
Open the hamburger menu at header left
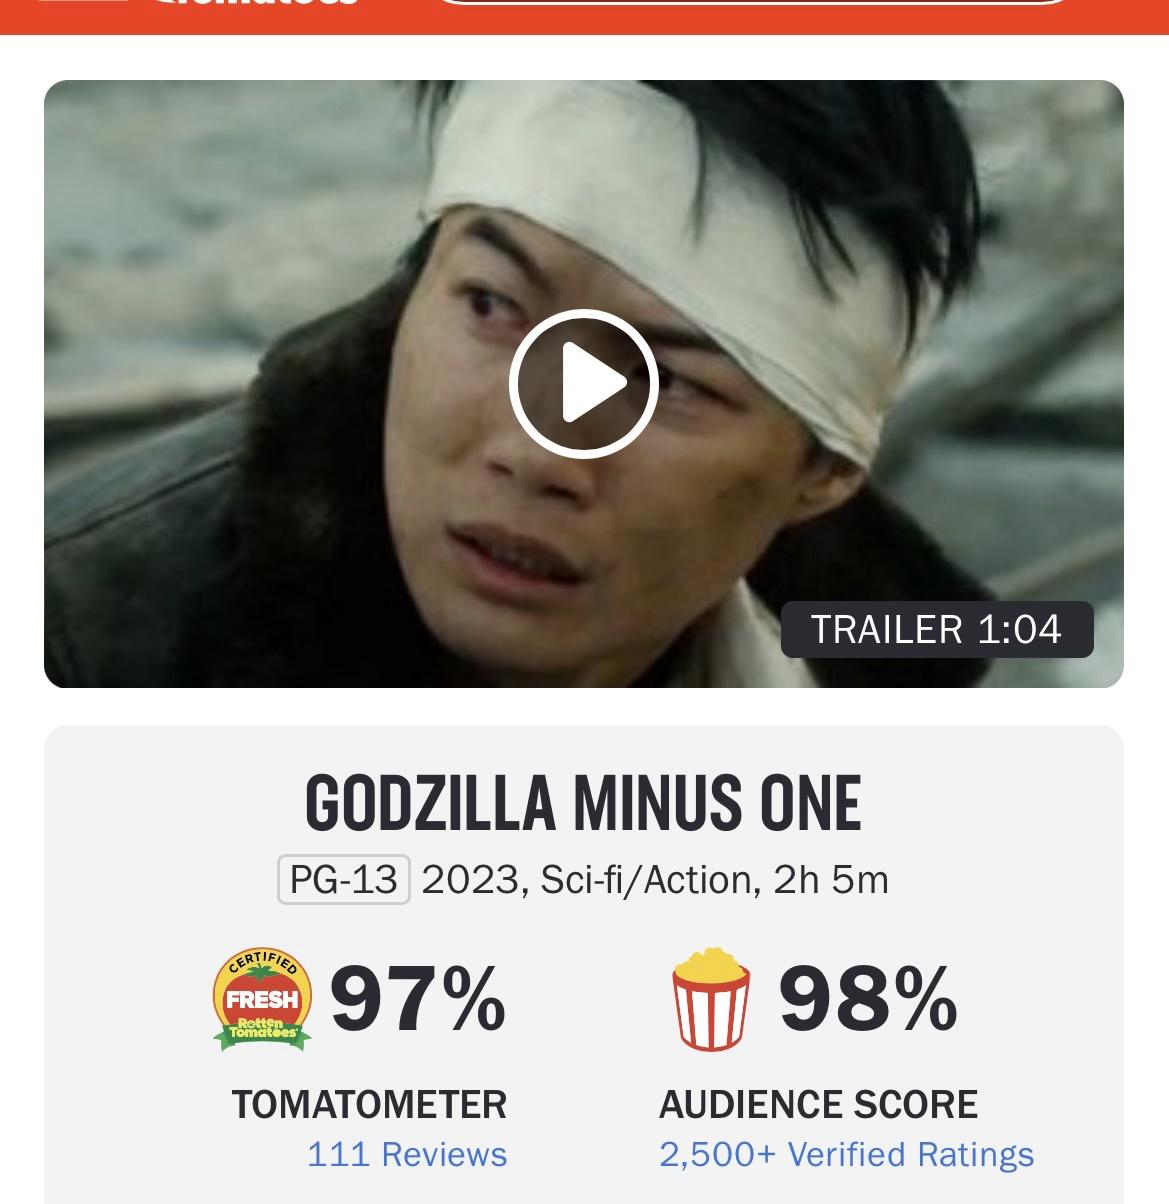(x=82, y=2)
